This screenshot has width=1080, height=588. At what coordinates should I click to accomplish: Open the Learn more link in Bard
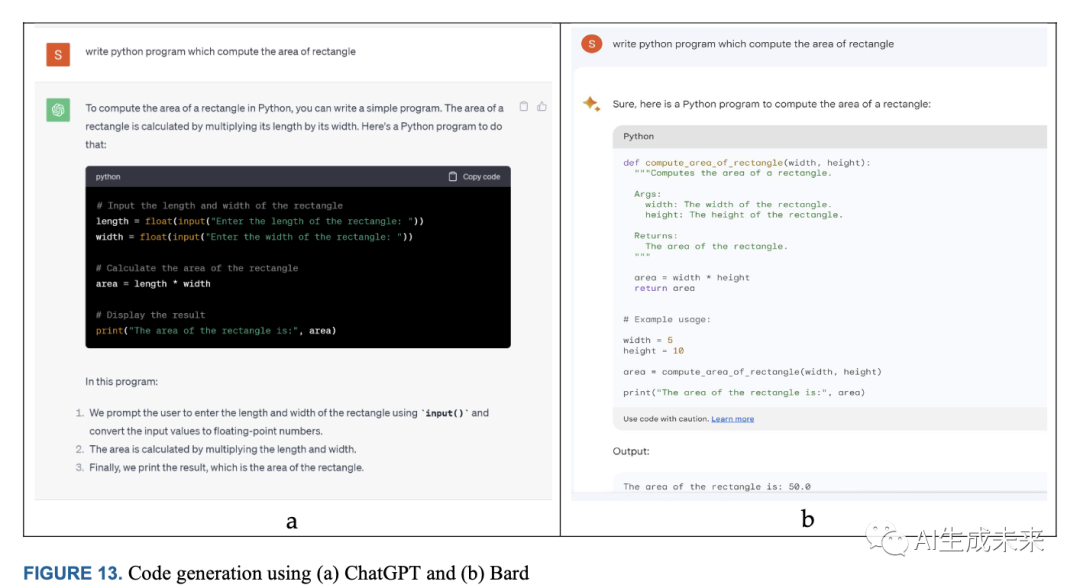(732, 419)
